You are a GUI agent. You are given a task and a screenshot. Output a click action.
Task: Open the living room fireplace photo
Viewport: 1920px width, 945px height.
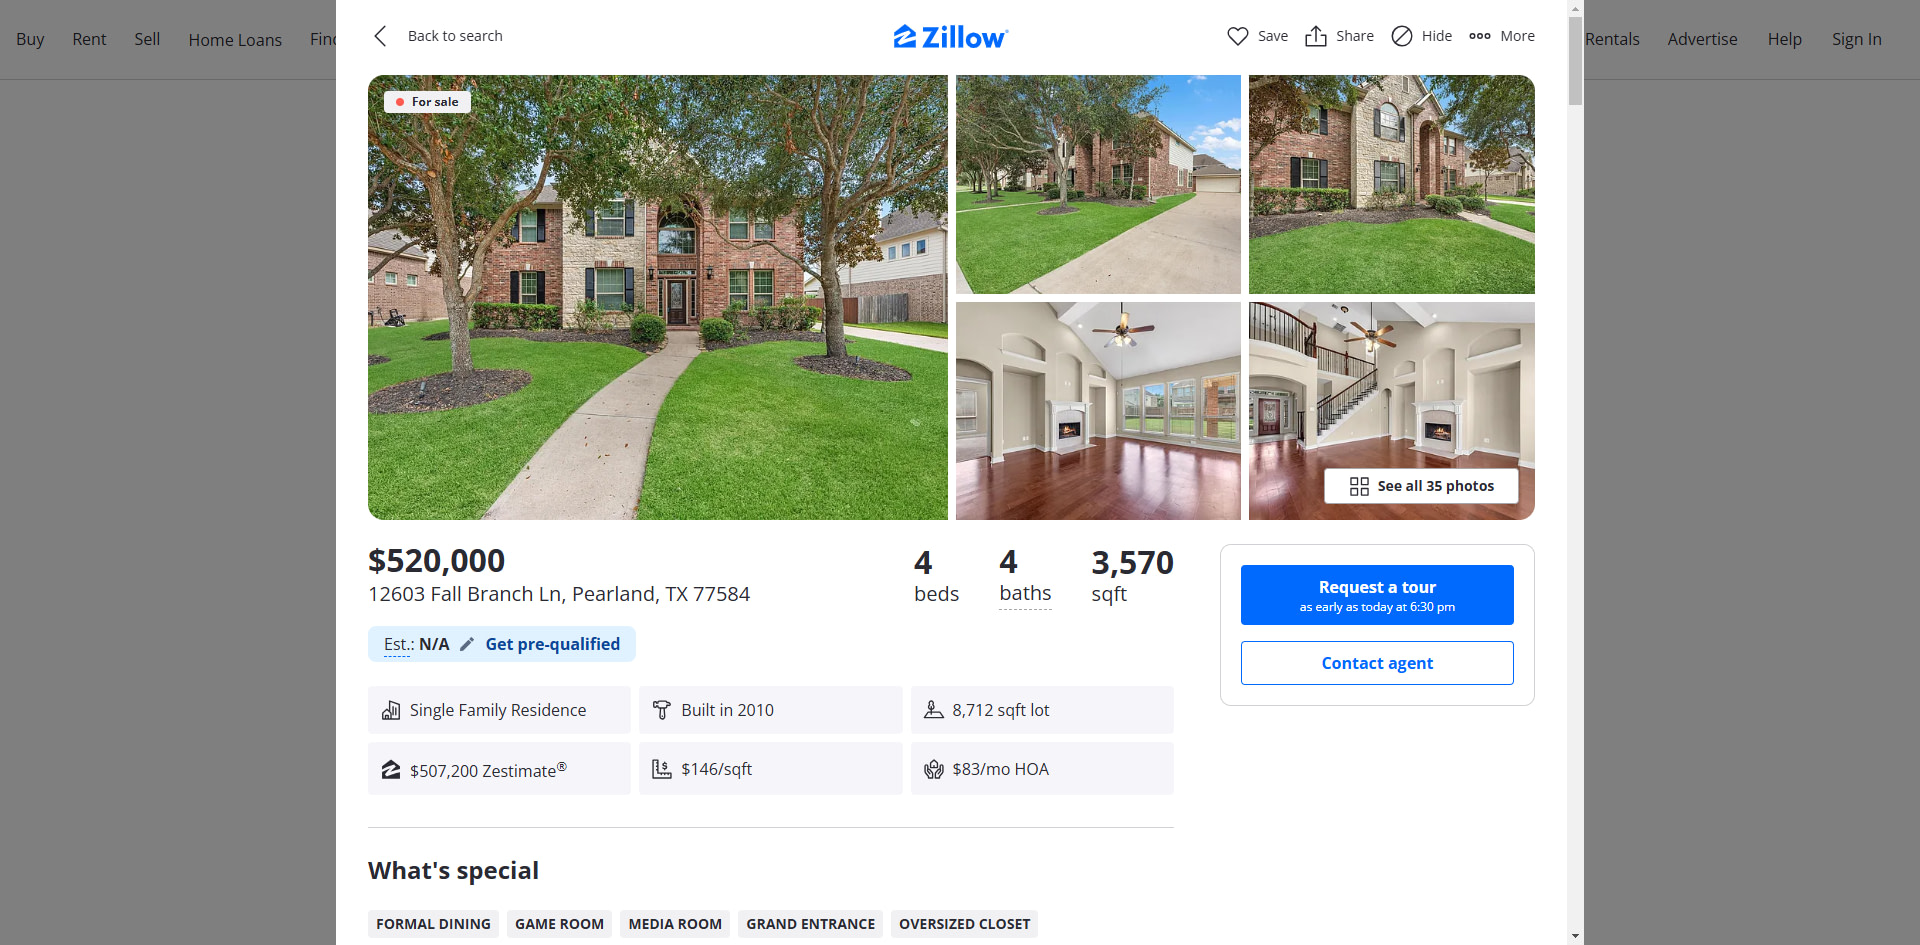point(1098,411)
